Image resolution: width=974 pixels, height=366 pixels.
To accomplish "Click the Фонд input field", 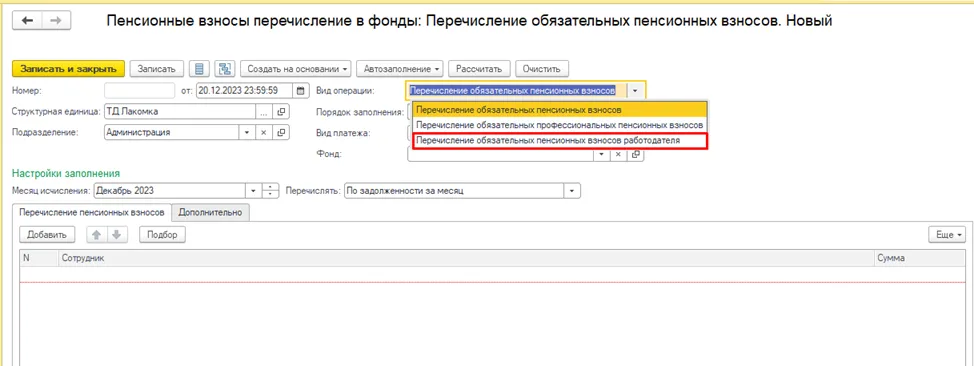I will 501,154.
